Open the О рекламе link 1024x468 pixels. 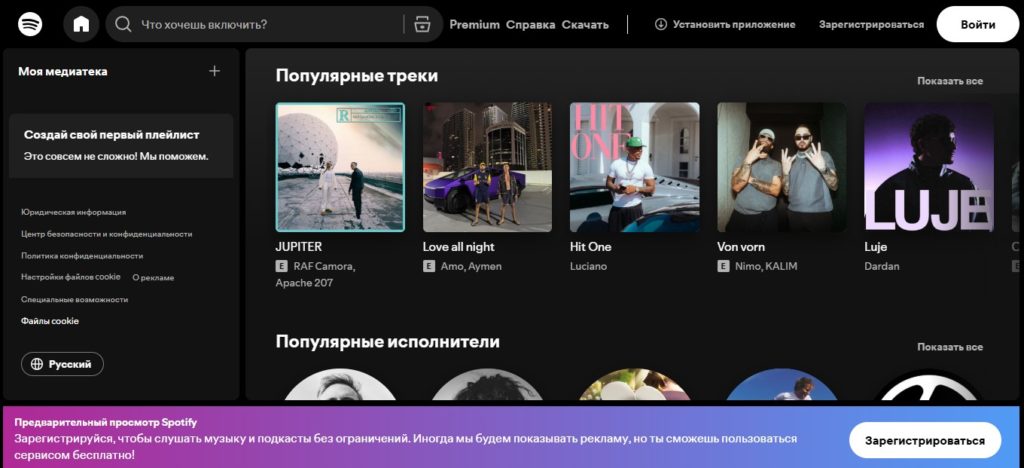(153, 277)
